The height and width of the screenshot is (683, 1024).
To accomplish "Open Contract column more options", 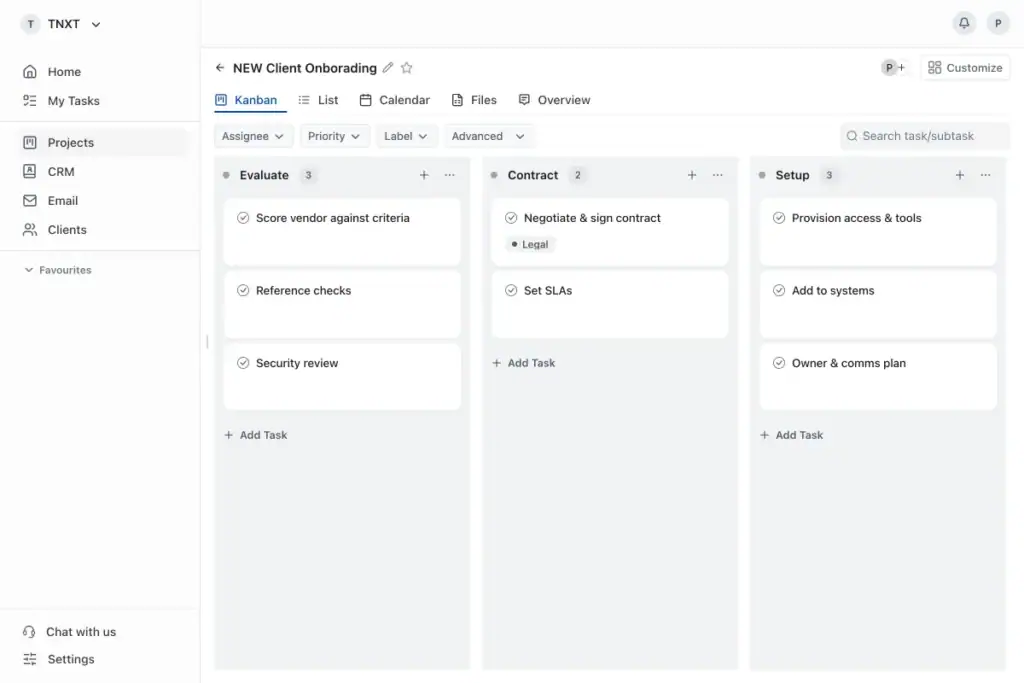I will click(x=717, y=175).
